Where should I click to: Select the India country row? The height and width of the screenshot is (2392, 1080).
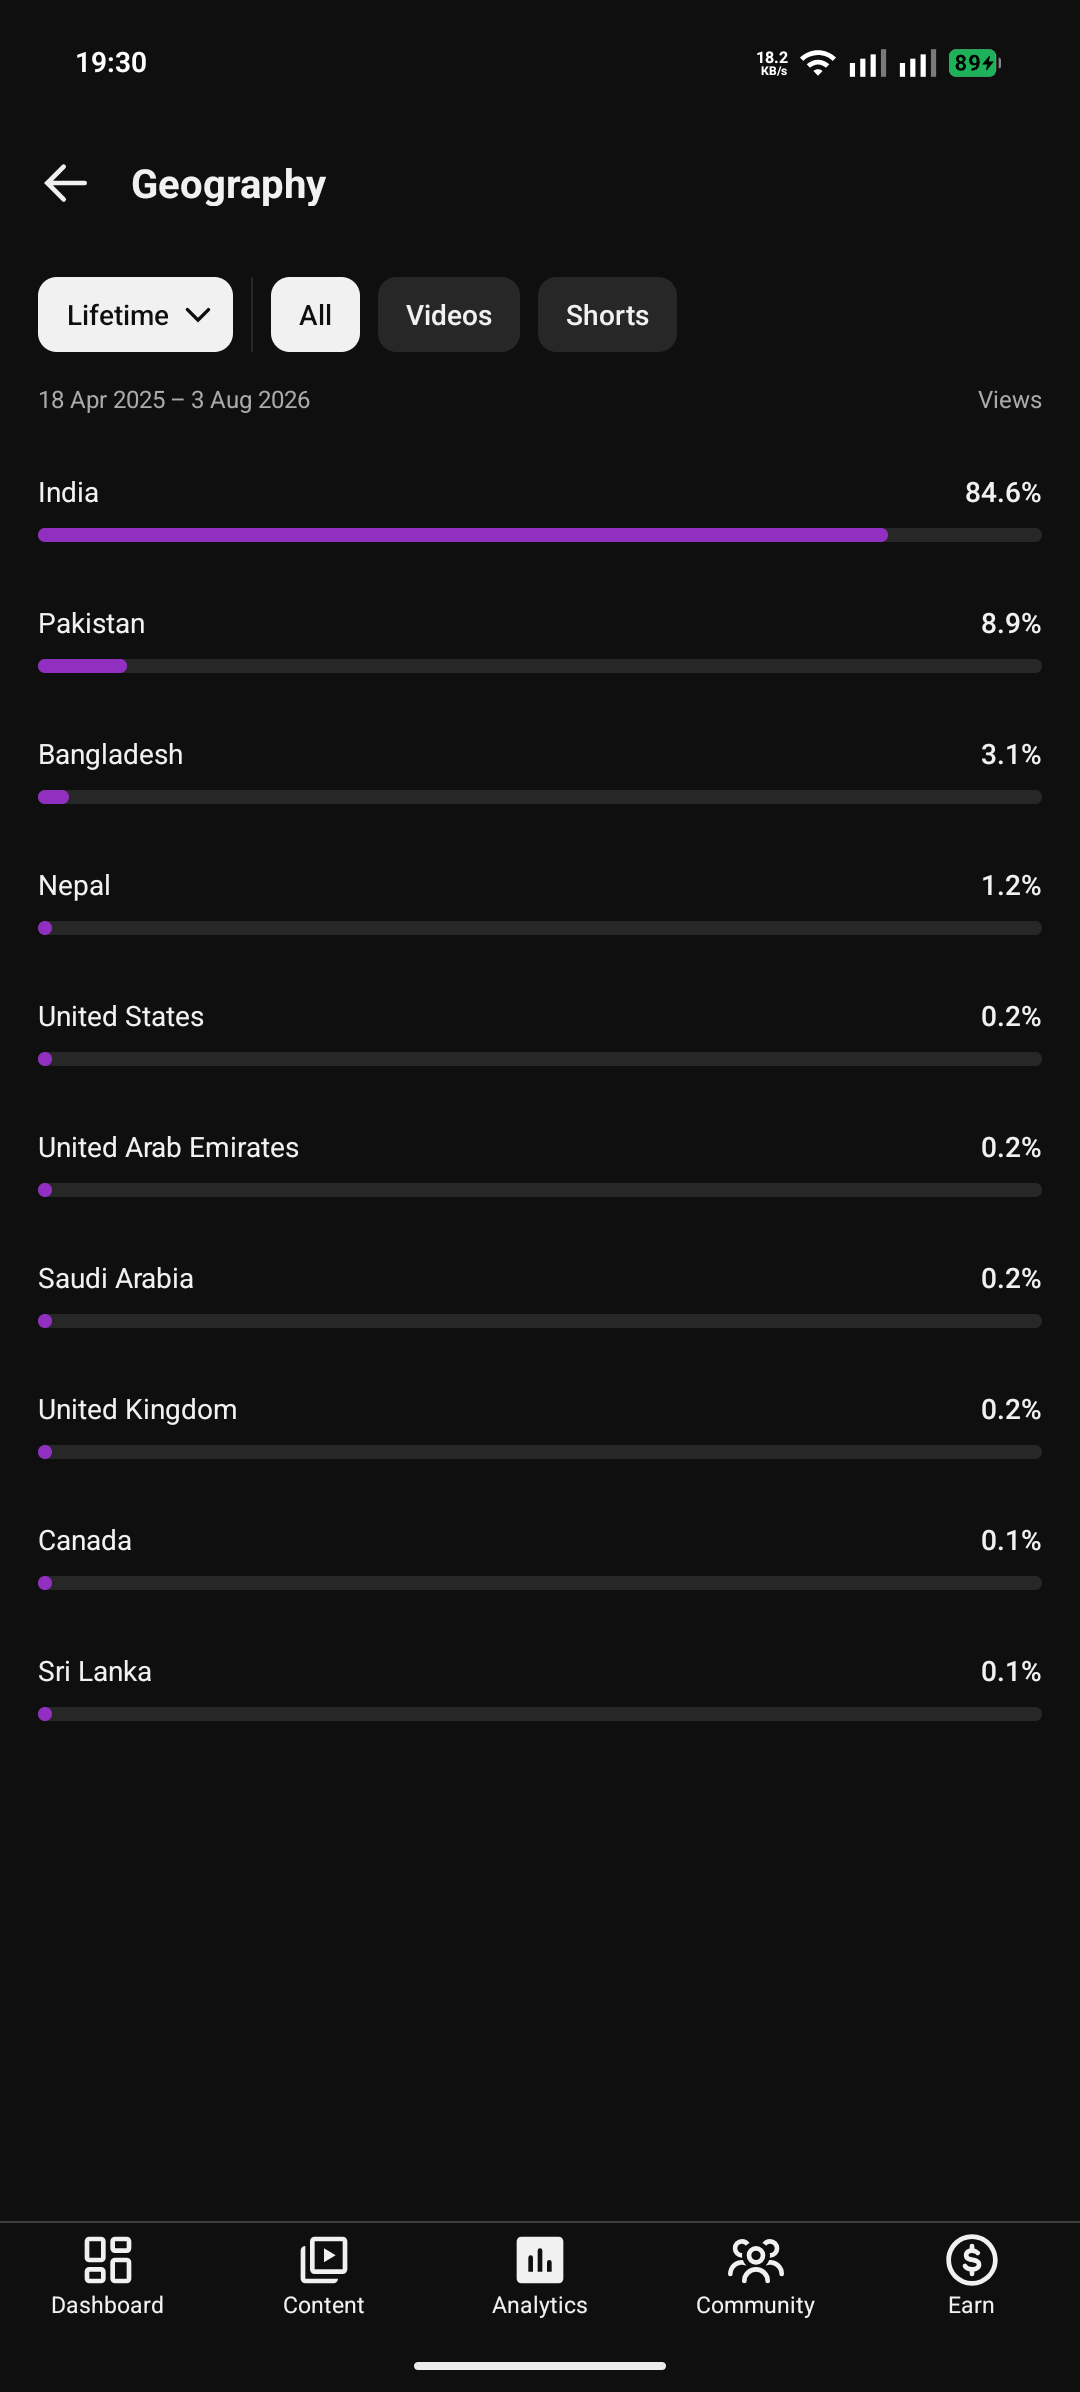click(540, 510)
